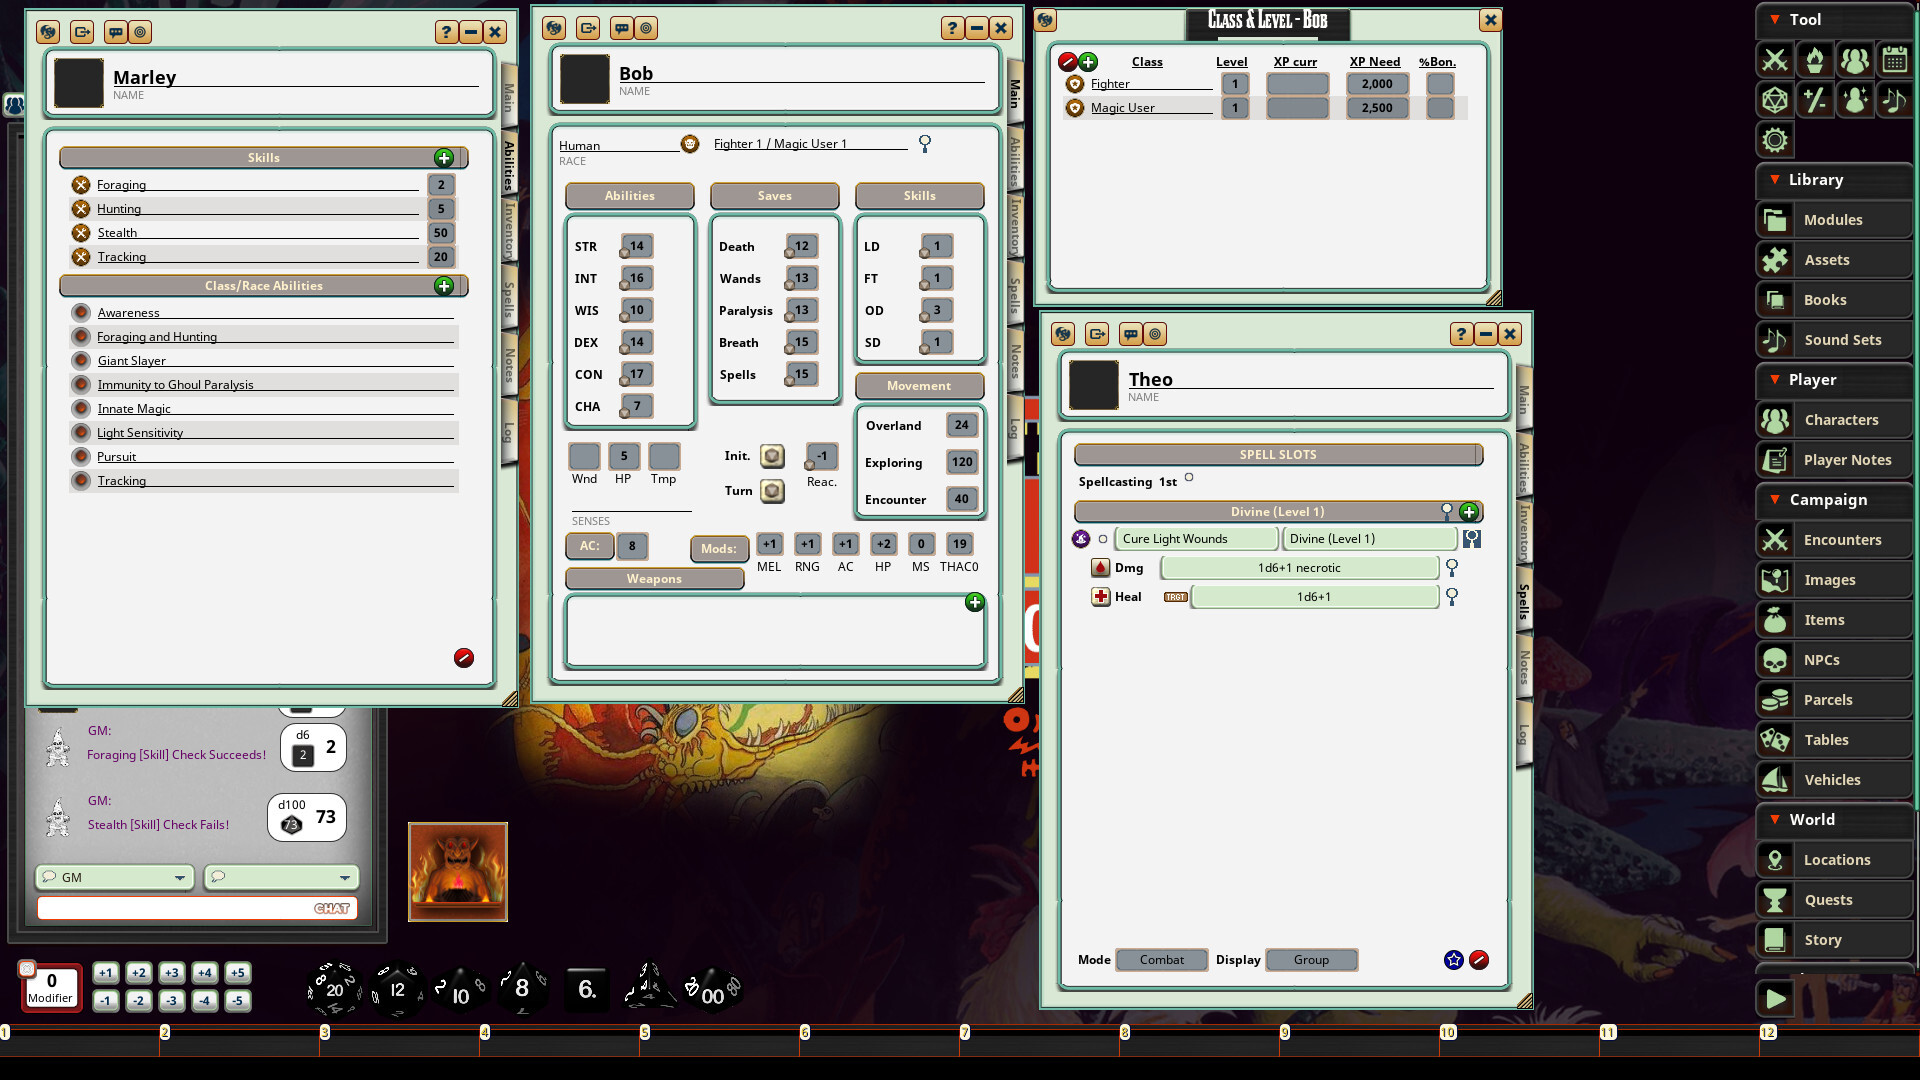
Task: Click the d8 die in dice tray
Action: click(522, 989)
